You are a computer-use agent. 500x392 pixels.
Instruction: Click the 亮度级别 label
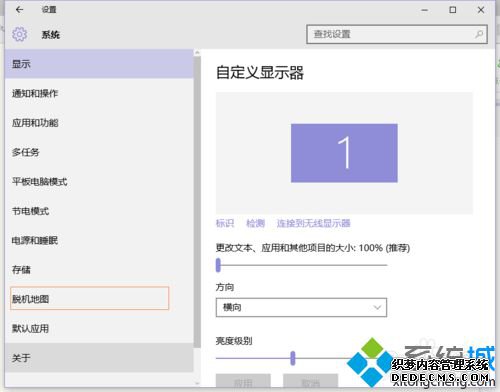[x=234, y=341]
